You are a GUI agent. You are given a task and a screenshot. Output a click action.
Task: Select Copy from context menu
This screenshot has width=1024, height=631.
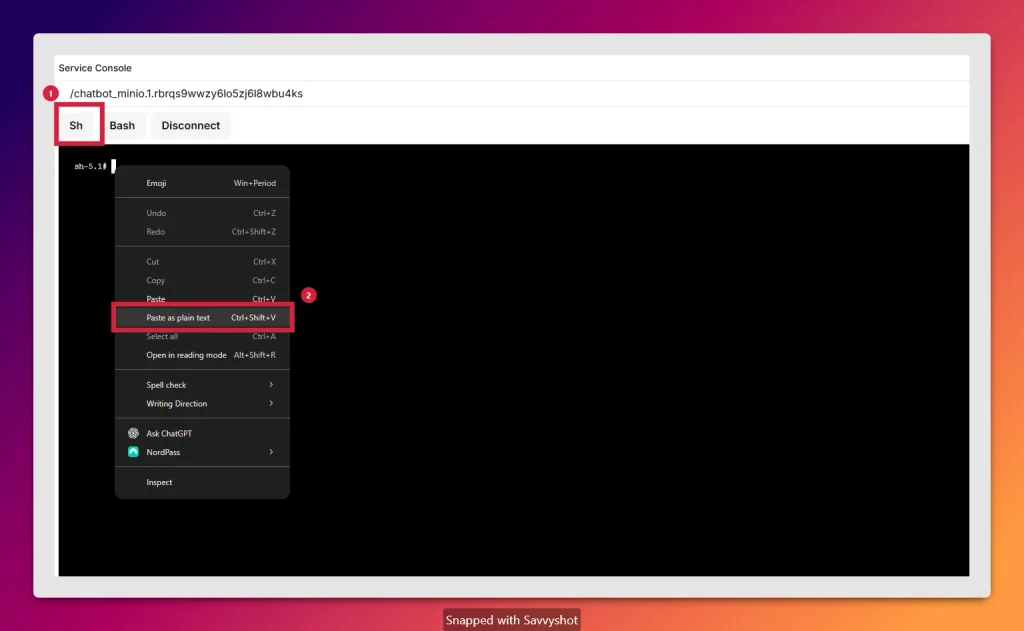pos(202,280)
